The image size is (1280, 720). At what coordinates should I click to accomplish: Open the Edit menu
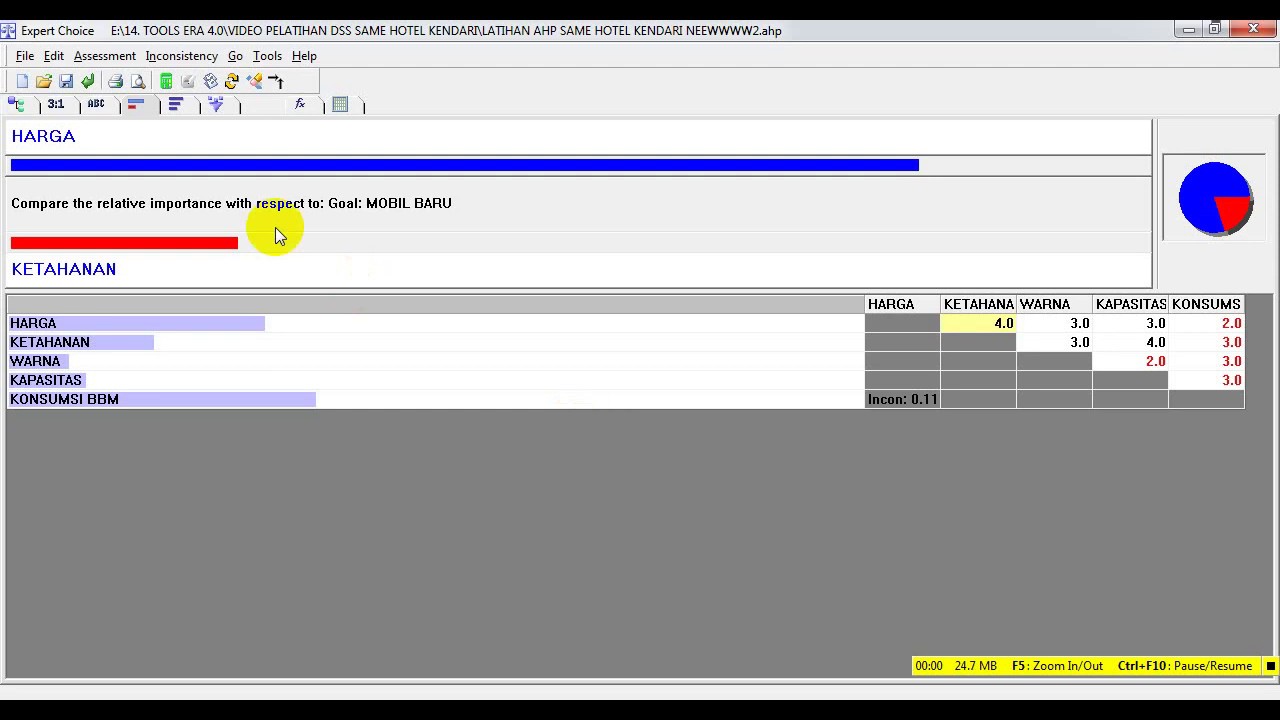54,56
